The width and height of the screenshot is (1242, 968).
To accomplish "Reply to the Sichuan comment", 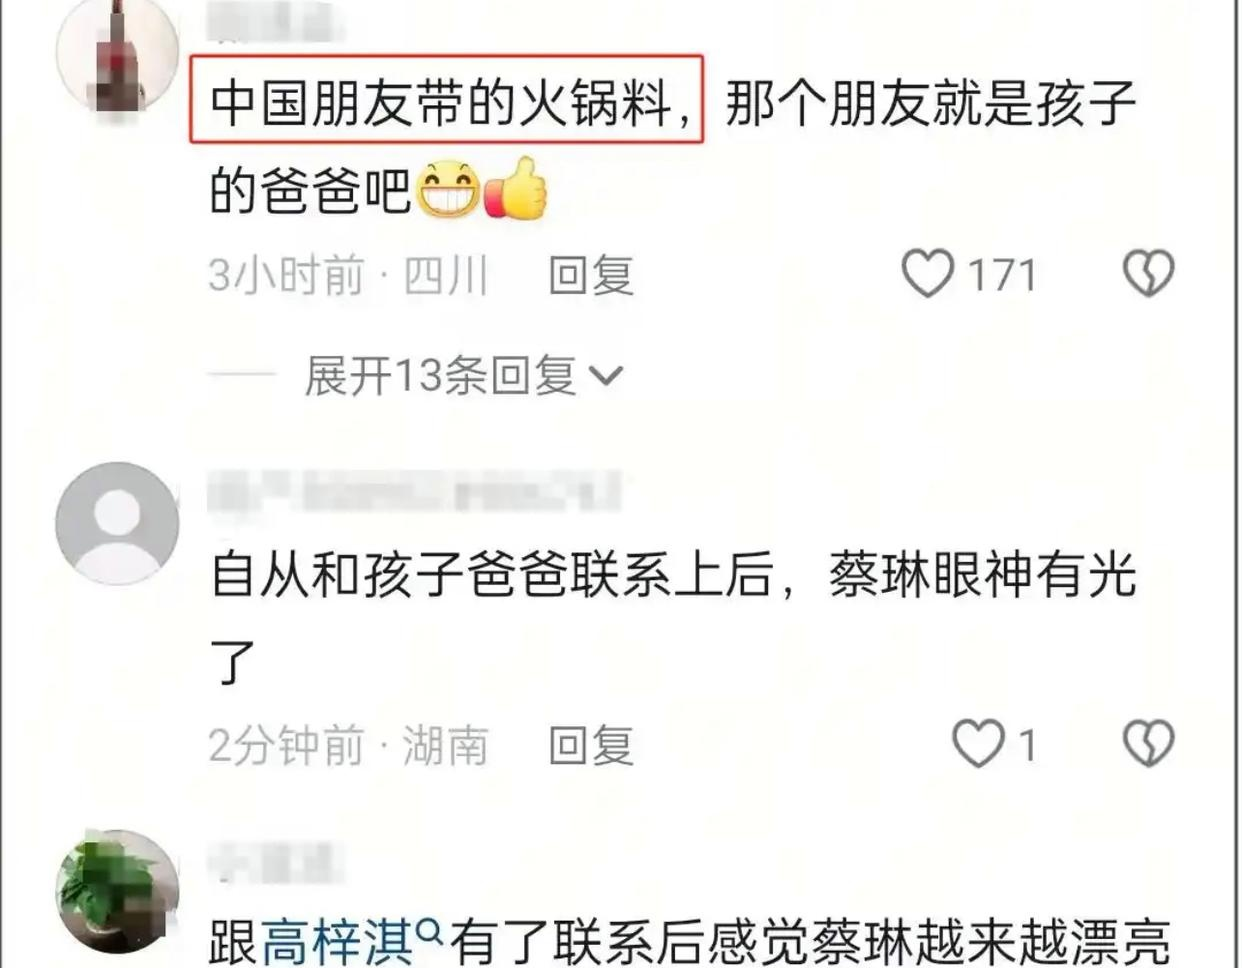I will 591,274.
